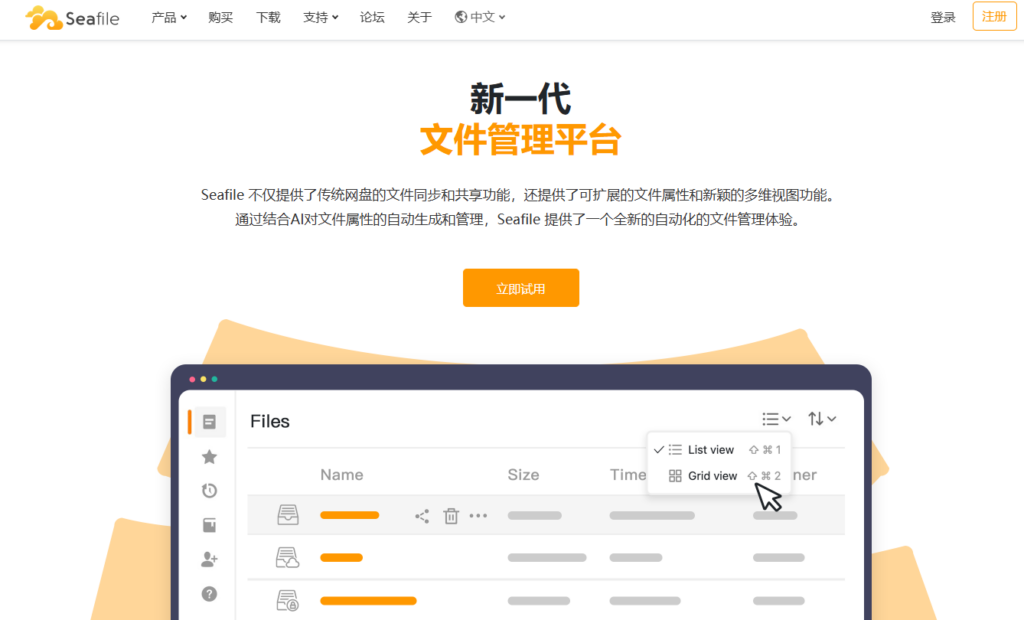1024x620 pixels.
Task: Choose the List view option
Action: [718, 449]
